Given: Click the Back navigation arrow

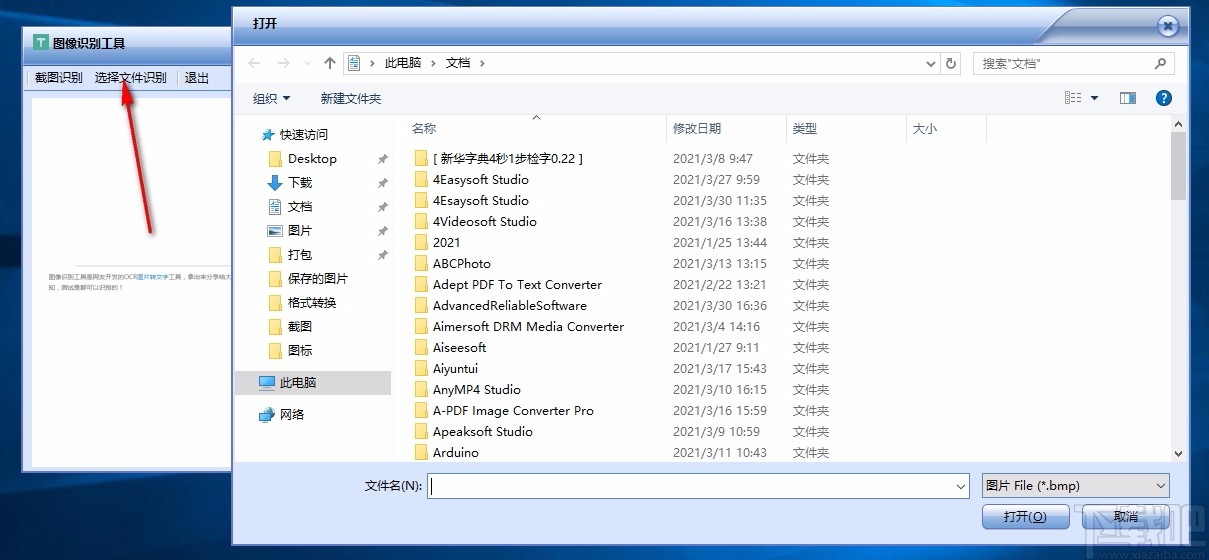Looking at the screenshot, I should coord(254,63).
